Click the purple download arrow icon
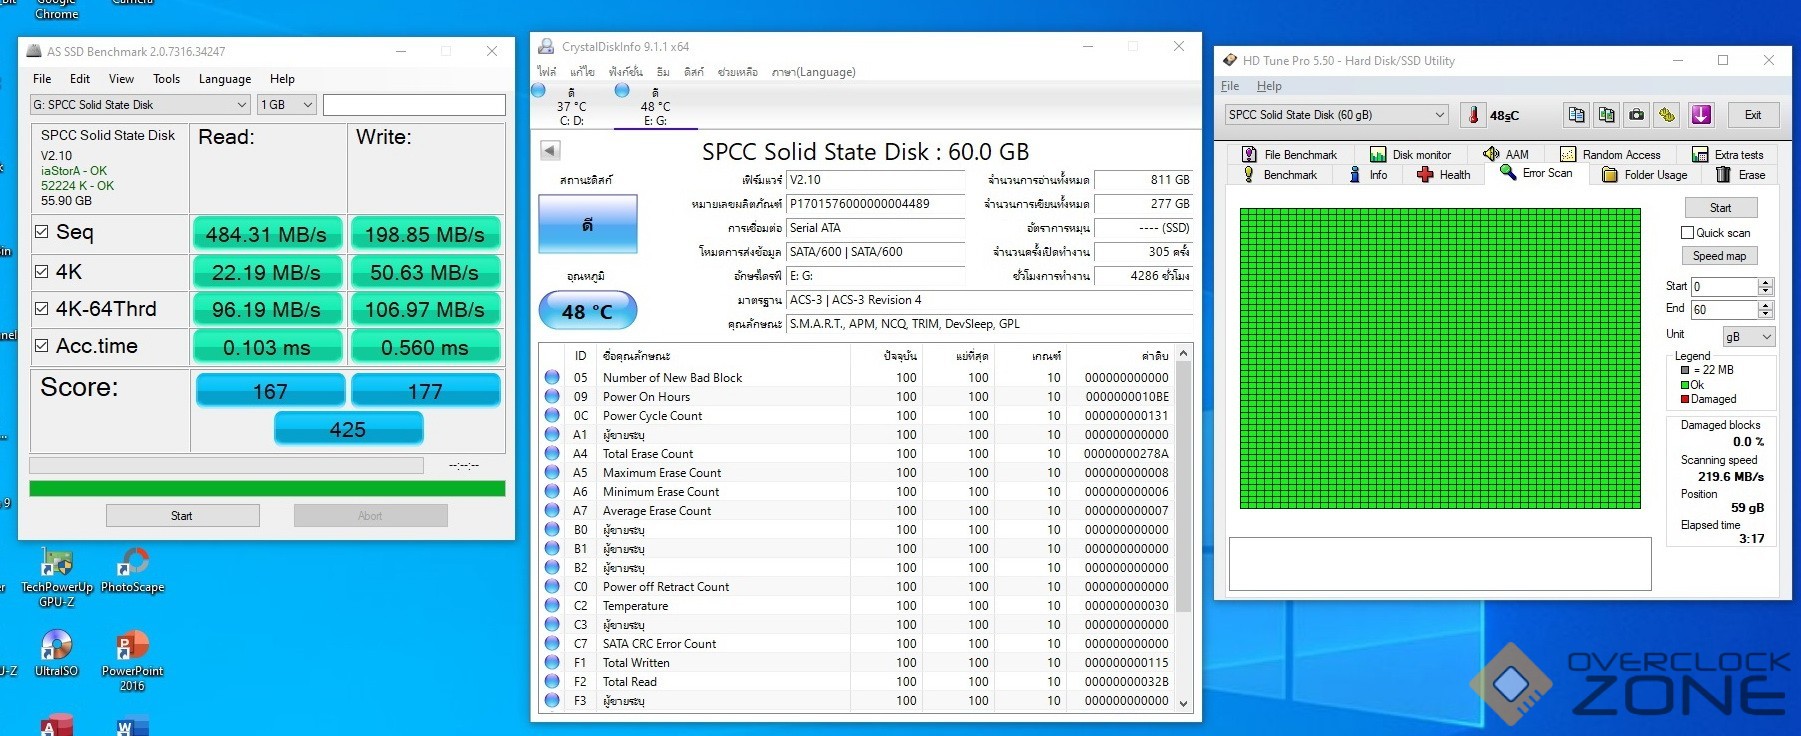The width and height of the screenshot is (1801, 736). [x=1701, y=115]
